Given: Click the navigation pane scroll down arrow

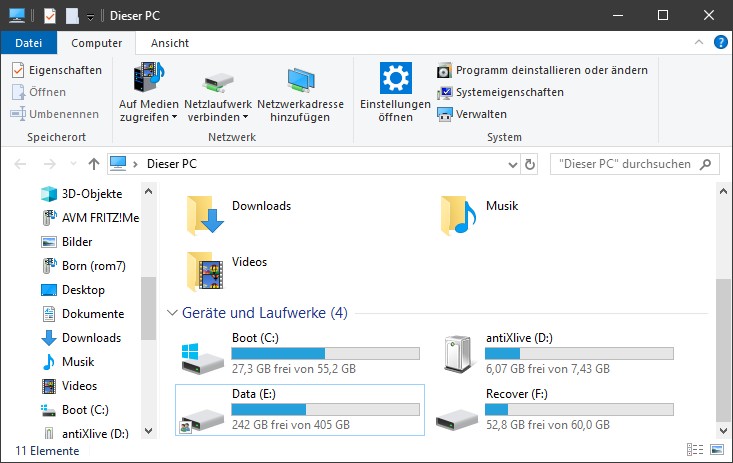Looking at the screenshot, I should [149, 431].
